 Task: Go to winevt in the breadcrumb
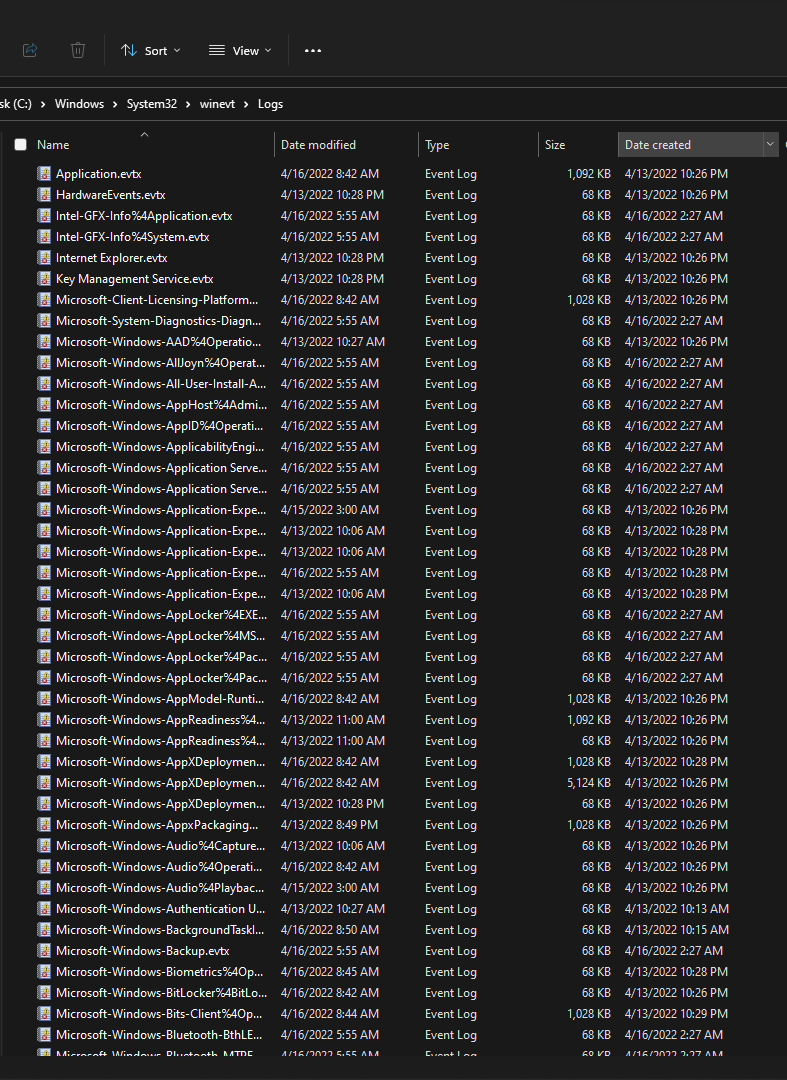(217, 104)
